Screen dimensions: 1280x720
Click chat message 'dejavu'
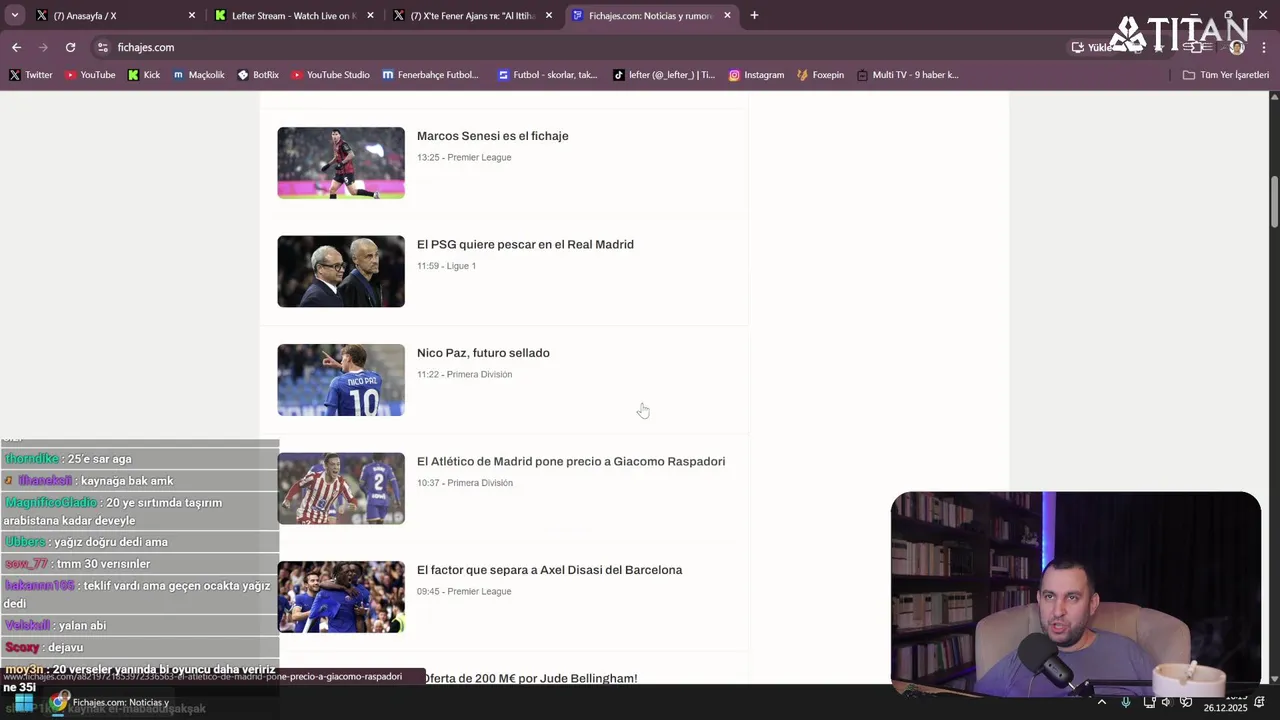65,648
